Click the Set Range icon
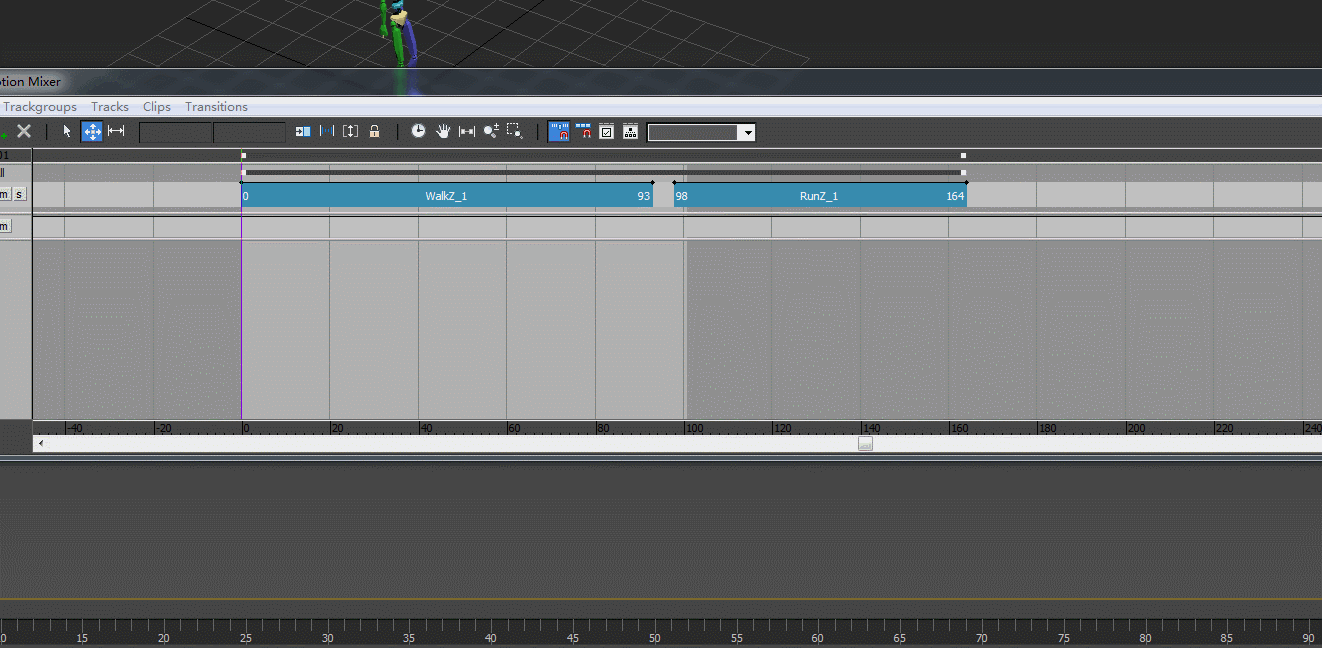The width and height of the screenshot is (1322, 648). pyautogui.click(x=327, y=131)
